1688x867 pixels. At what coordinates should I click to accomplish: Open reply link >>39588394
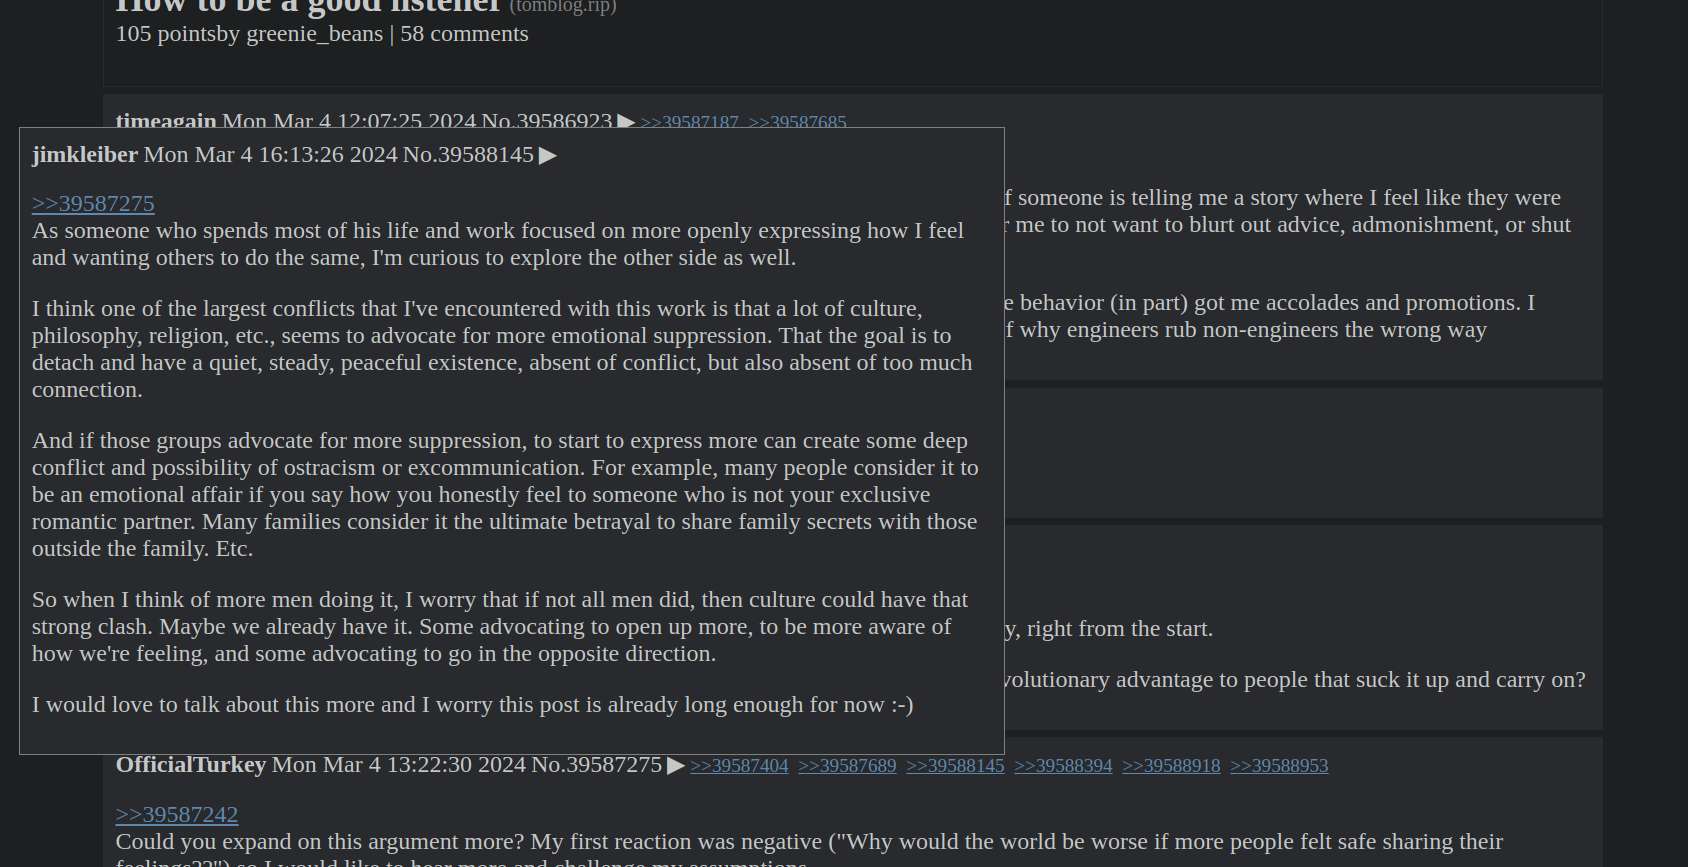1063,766
